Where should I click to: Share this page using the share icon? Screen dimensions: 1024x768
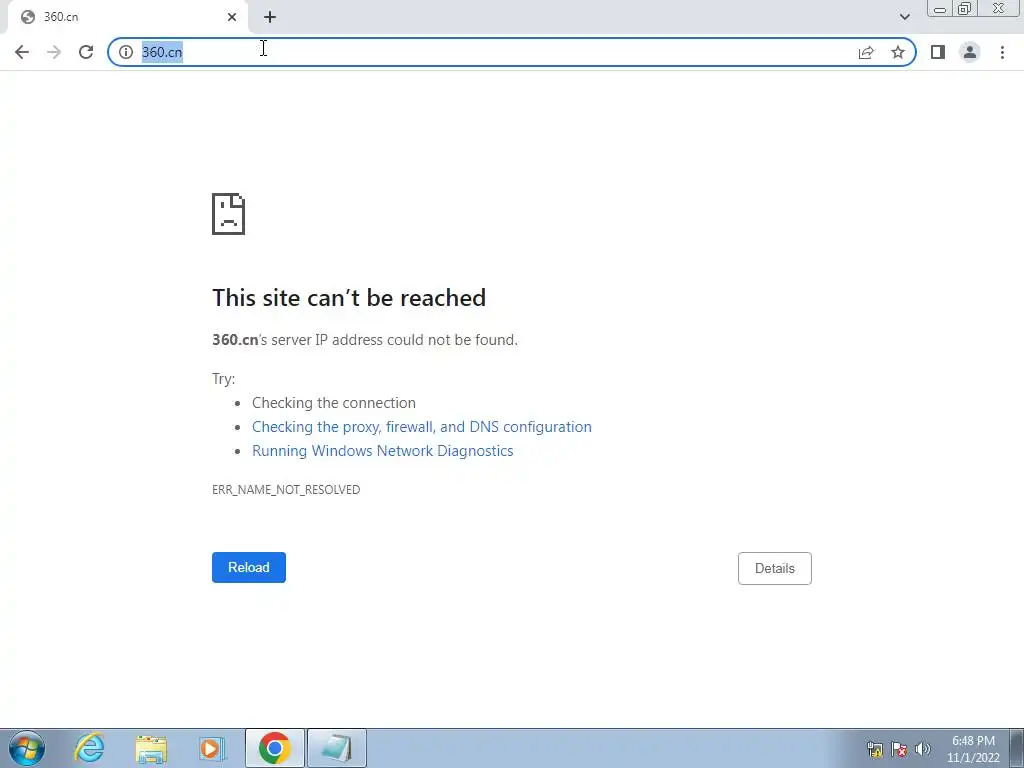(866, 52)
